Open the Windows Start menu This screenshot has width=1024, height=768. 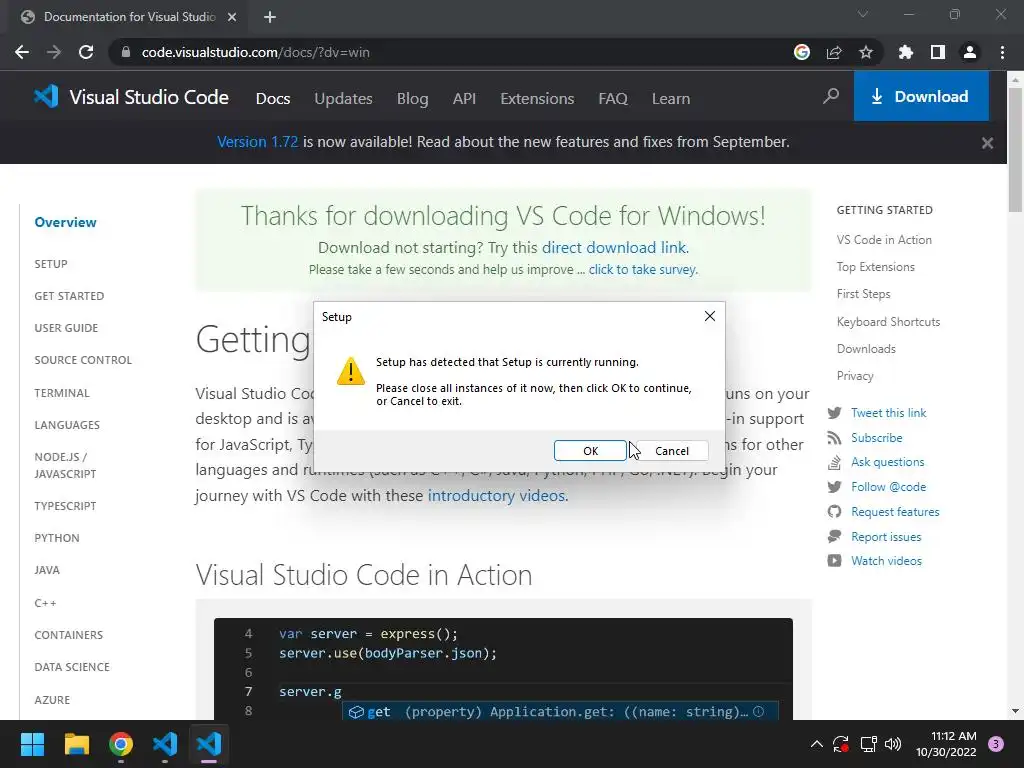pos(32,744)
